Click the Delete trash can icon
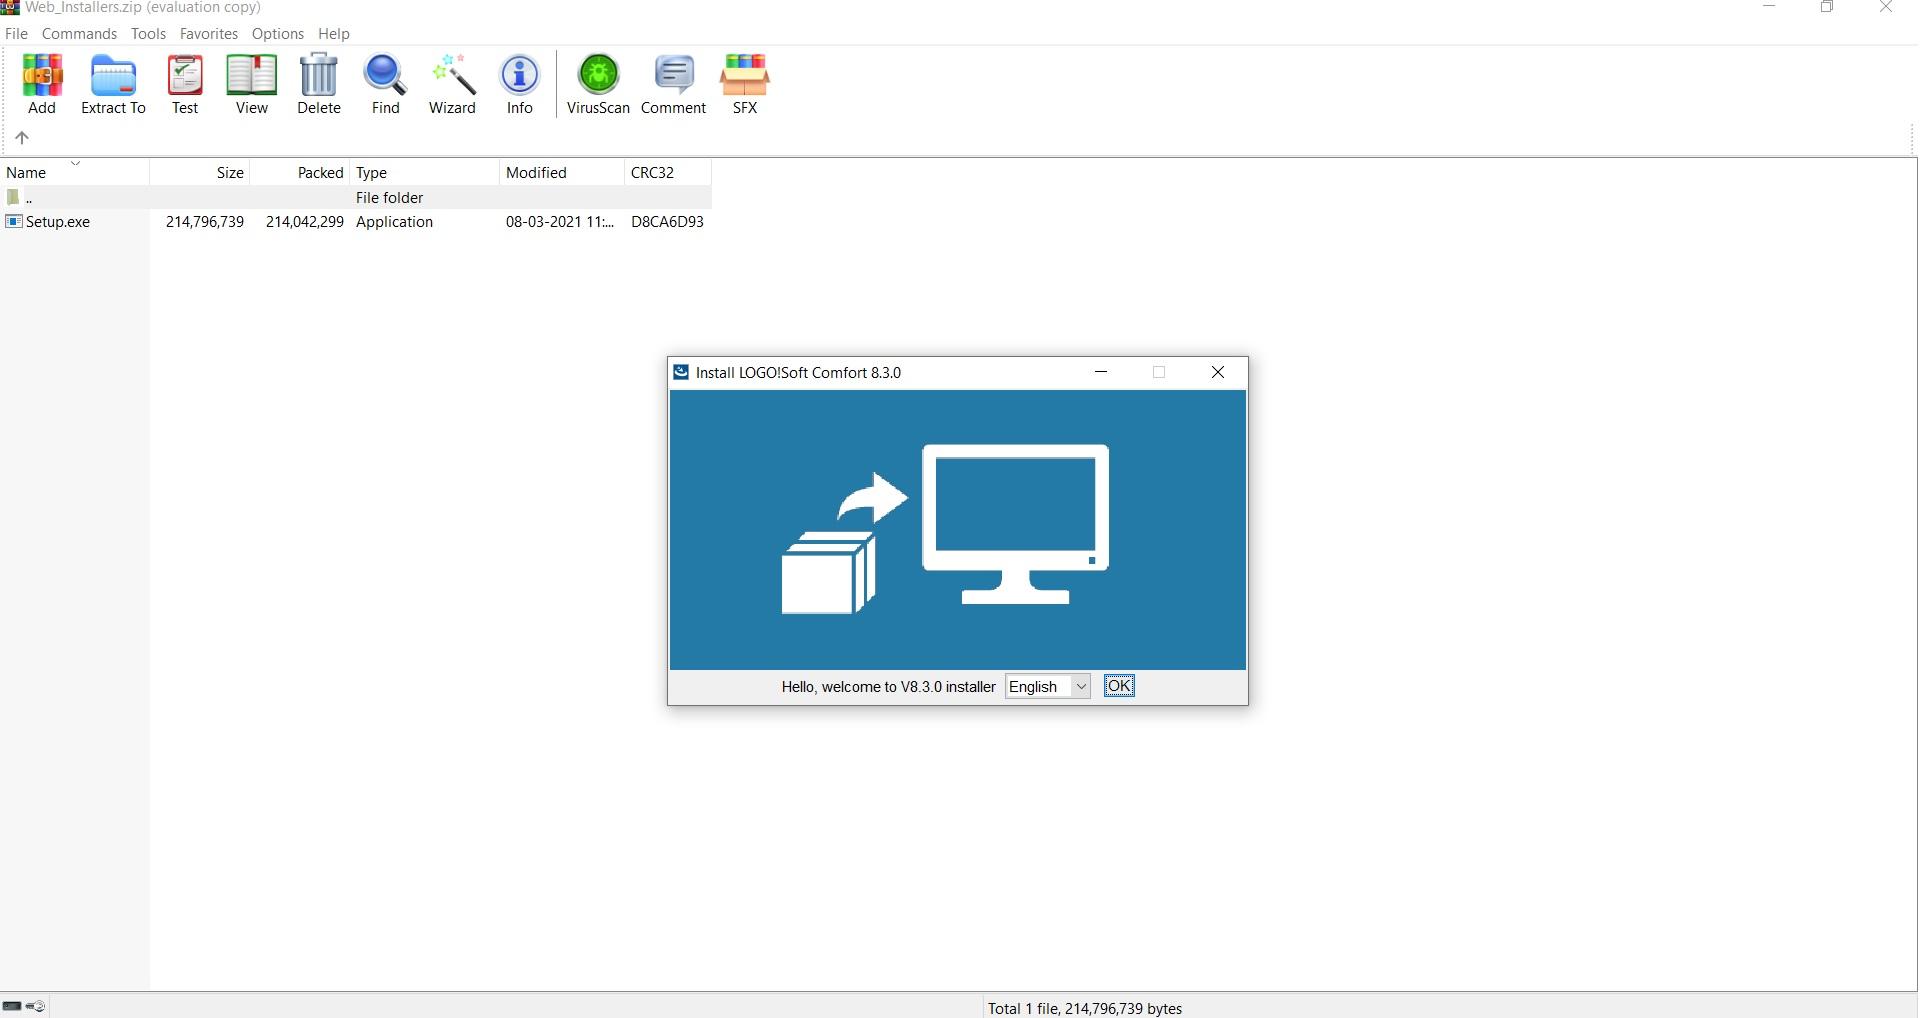 coord(319,84)
